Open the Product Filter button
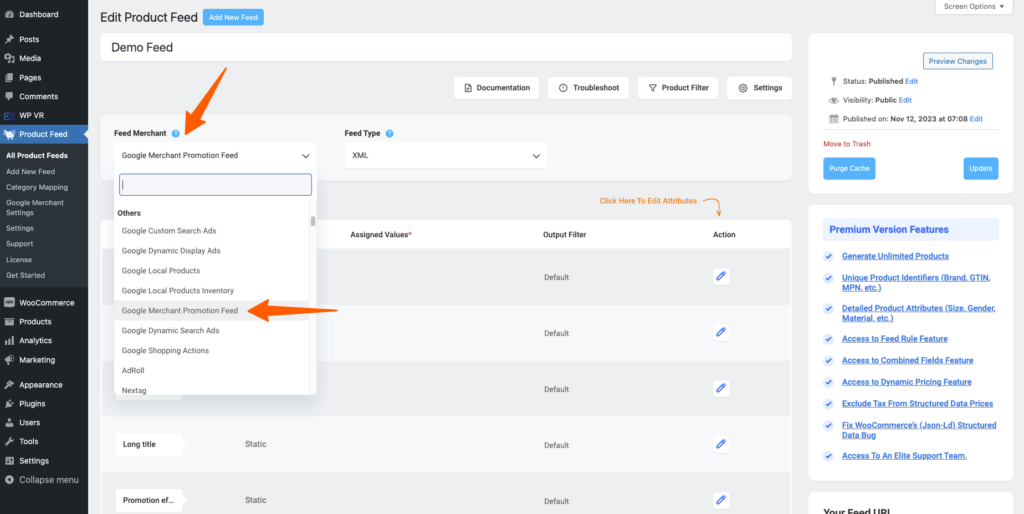The height and width of the screenshot is (514, 1024). (678, 88)
